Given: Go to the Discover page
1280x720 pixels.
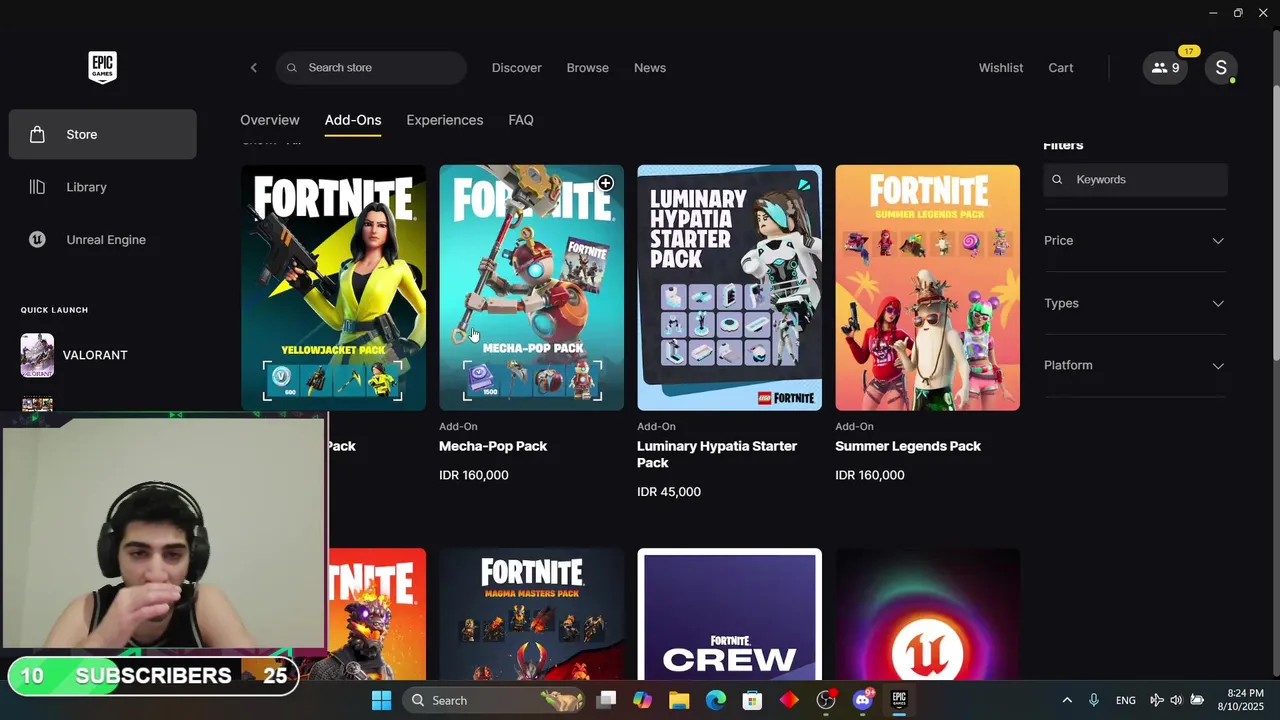Looking at the screenshot, I should 517,68.
